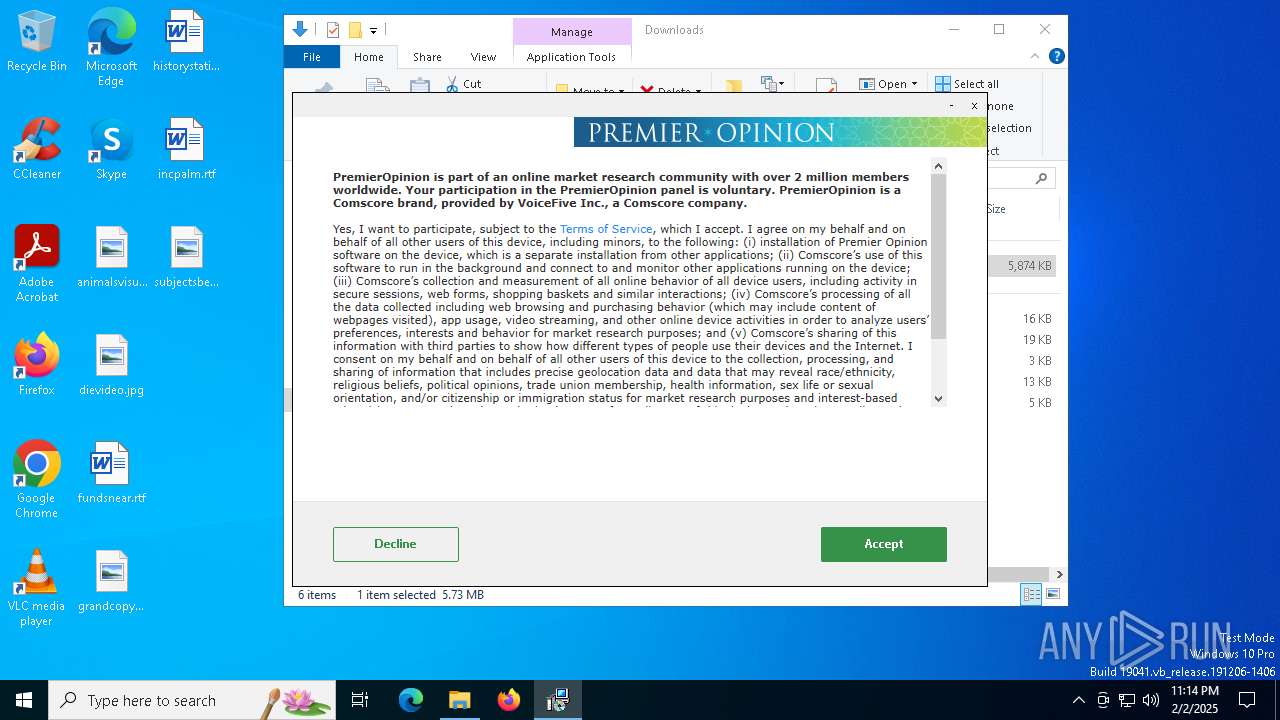
Task: Open Start menu
Action: 24,700
